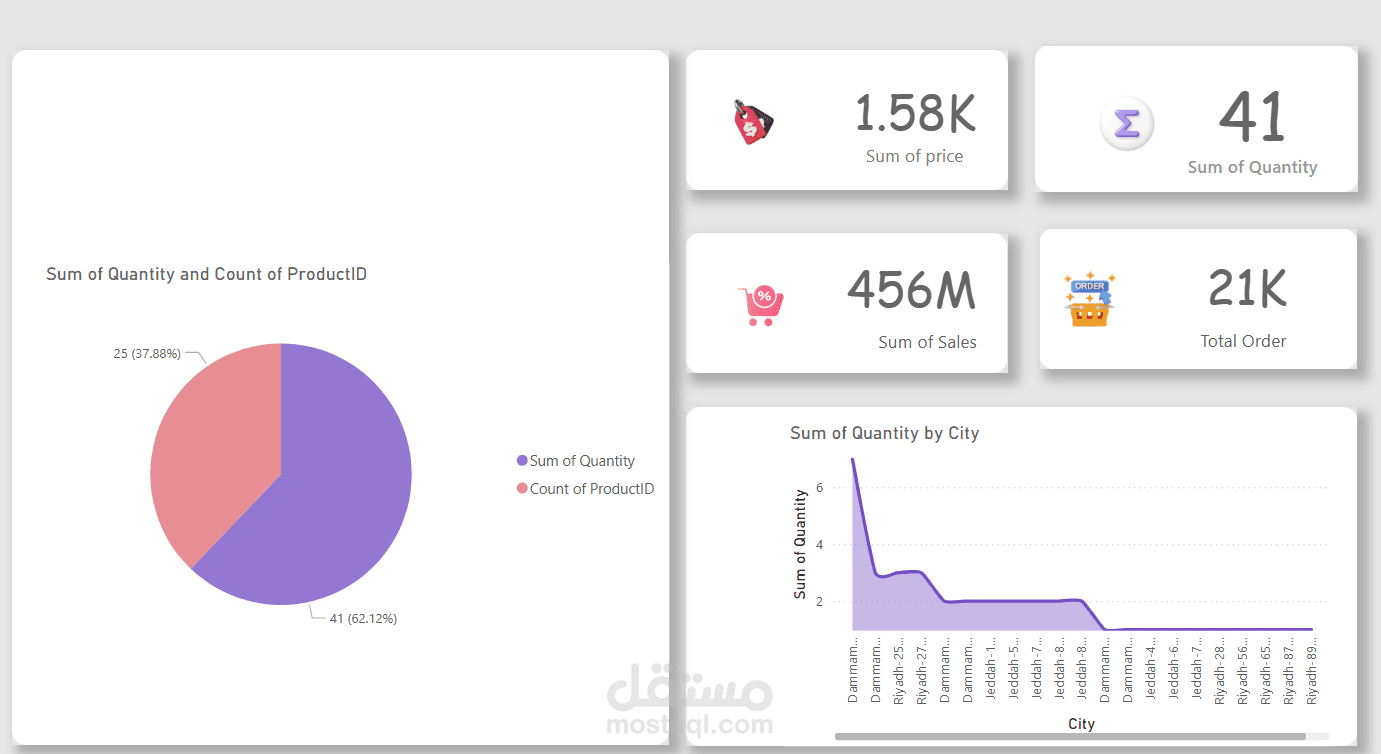Select the Sum of price label
This screenshot has width=1381, height=754.
tap(914, 156)
